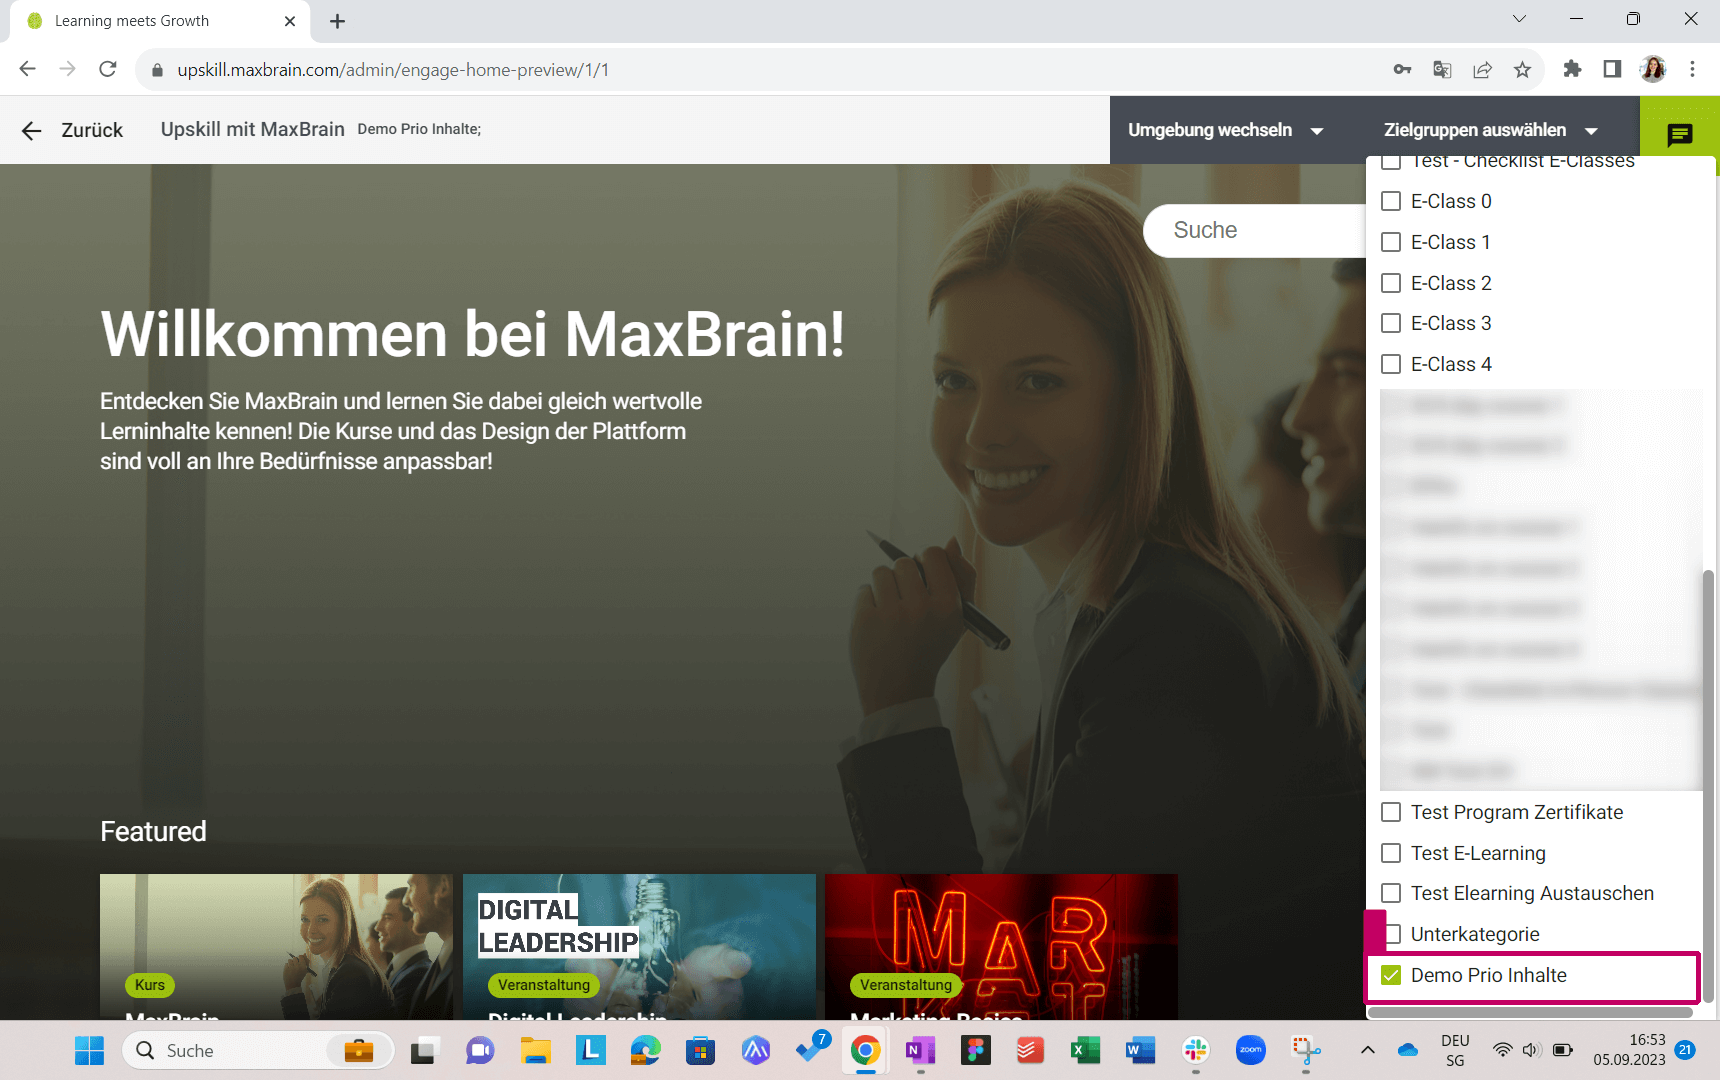Click the Upskill mit MaxBrain title
Image resolution: width=1720 pixels, height=1080 pixels.
pos(252,129)
